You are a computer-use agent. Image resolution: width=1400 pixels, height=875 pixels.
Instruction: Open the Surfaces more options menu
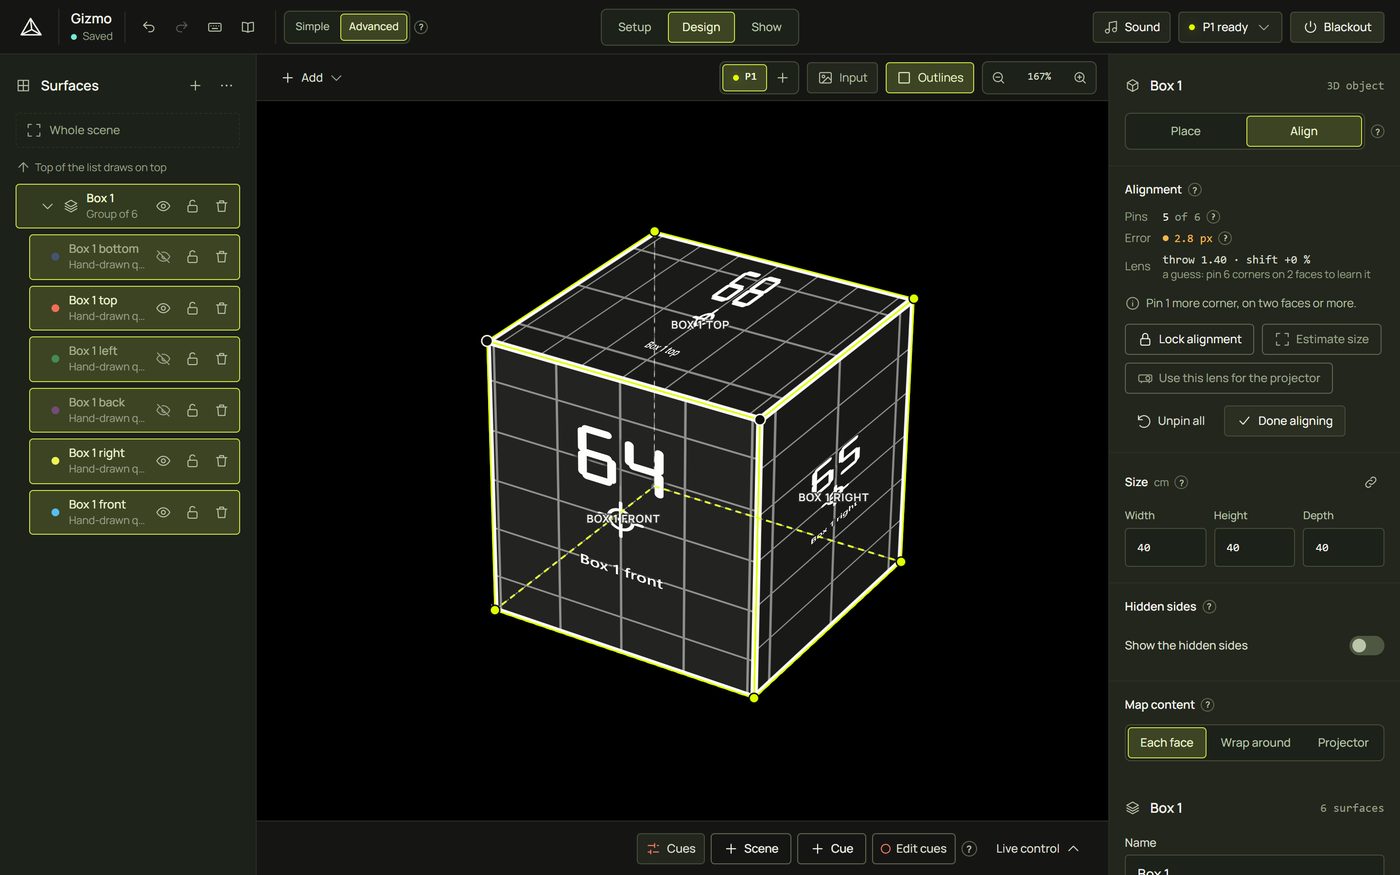[x=227, y=86]
